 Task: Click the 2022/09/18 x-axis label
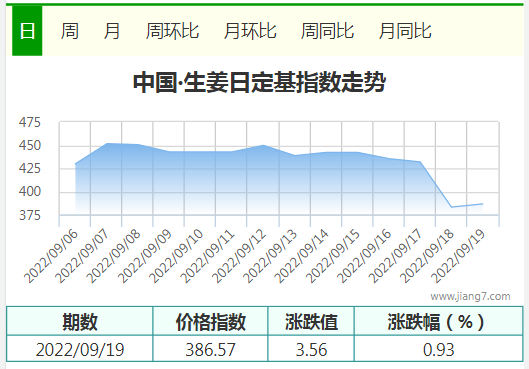click(427, 256)
